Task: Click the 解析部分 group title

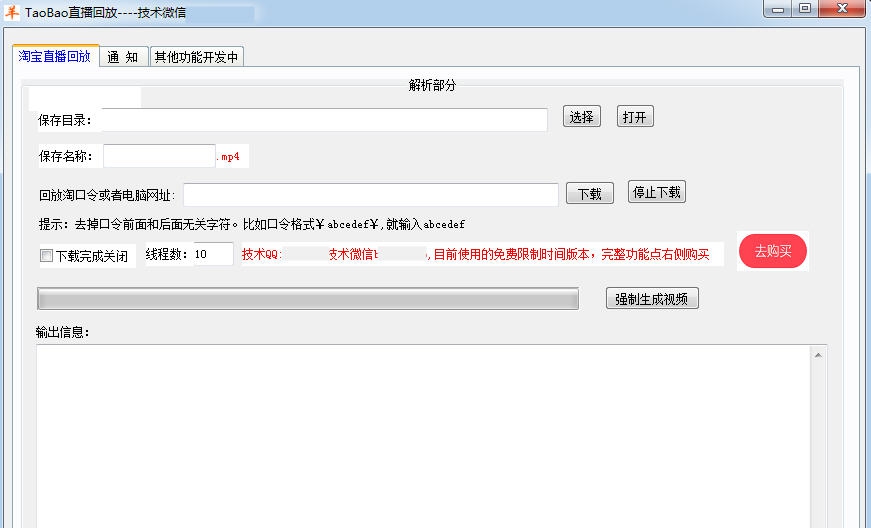Action: [x=432, y=85]
